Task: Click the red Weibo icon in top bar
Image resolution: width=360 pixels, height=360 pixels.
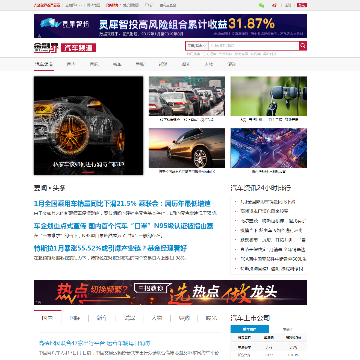Action: [x=274, y=5]
